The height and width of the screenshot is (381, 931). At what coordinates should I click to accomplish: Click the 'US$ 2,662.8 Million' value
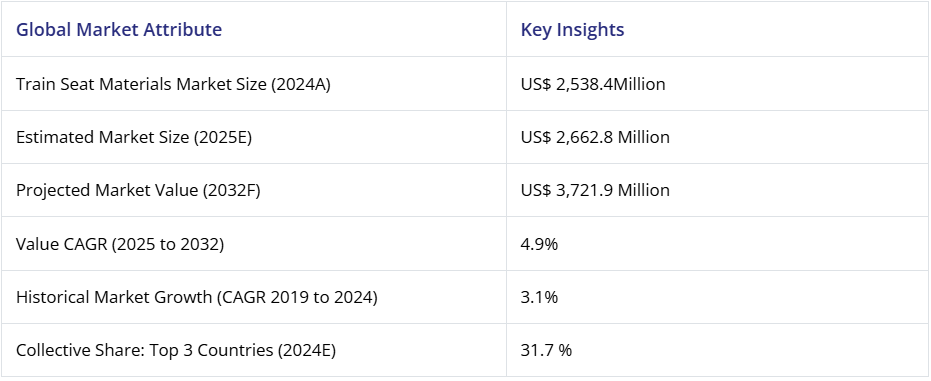point(595,137)
